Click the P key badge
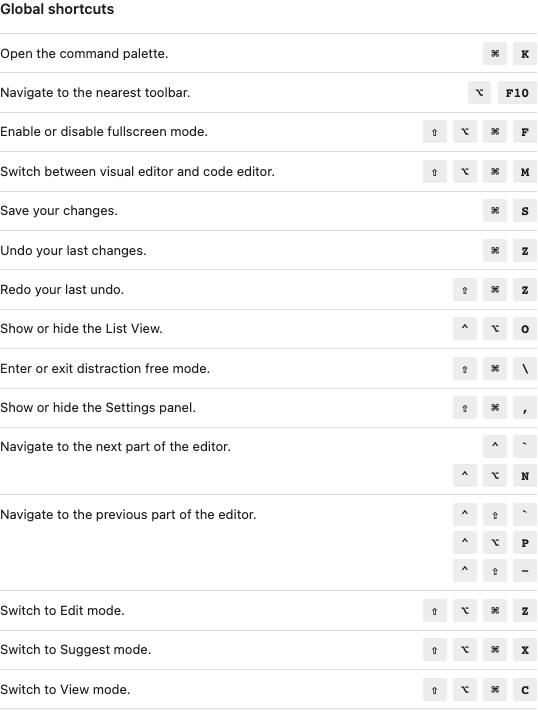This screenshot has width=538, height=710. point(525,542)
